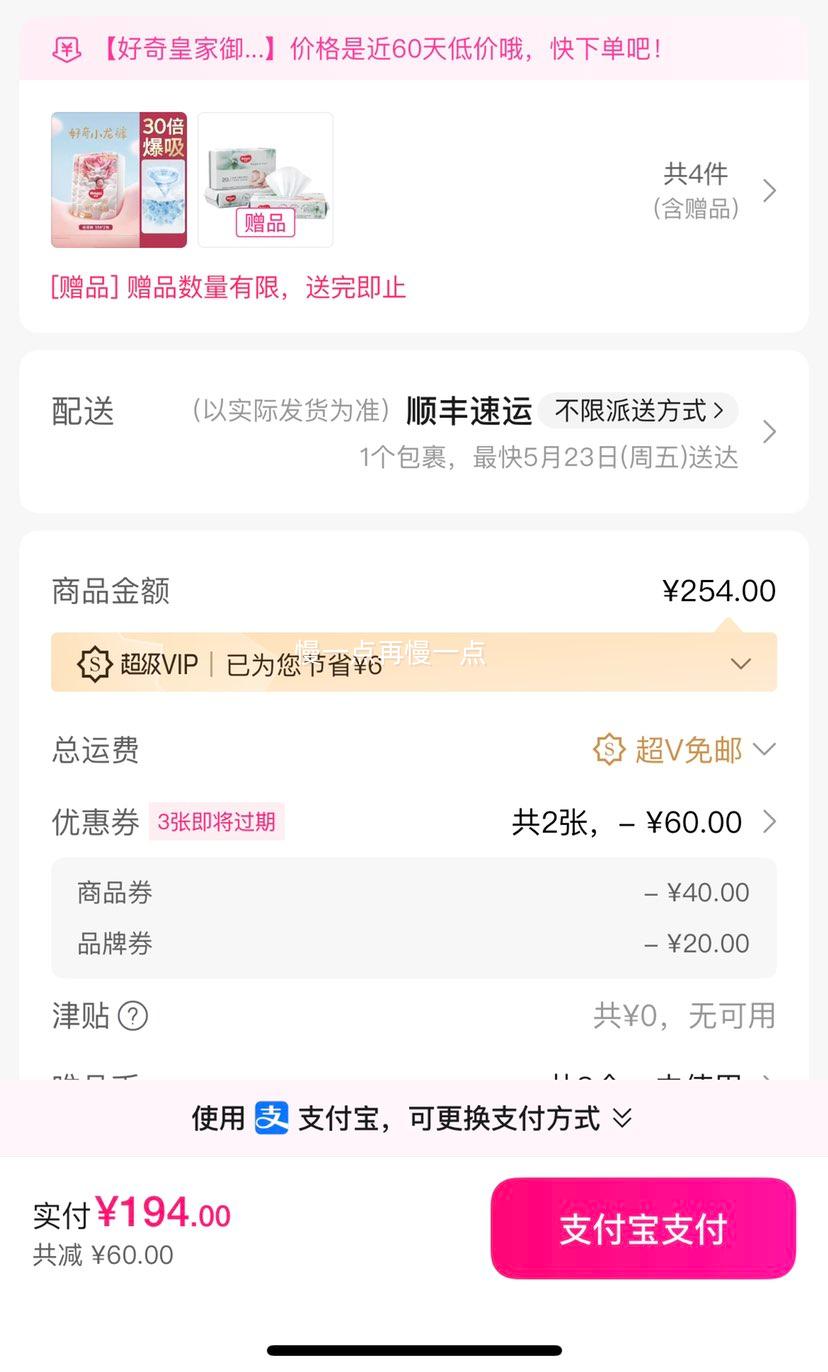Tap the gold badge beside 超V免邮
The height and width of the screenshot is (1372, 828).
[609, 749]
